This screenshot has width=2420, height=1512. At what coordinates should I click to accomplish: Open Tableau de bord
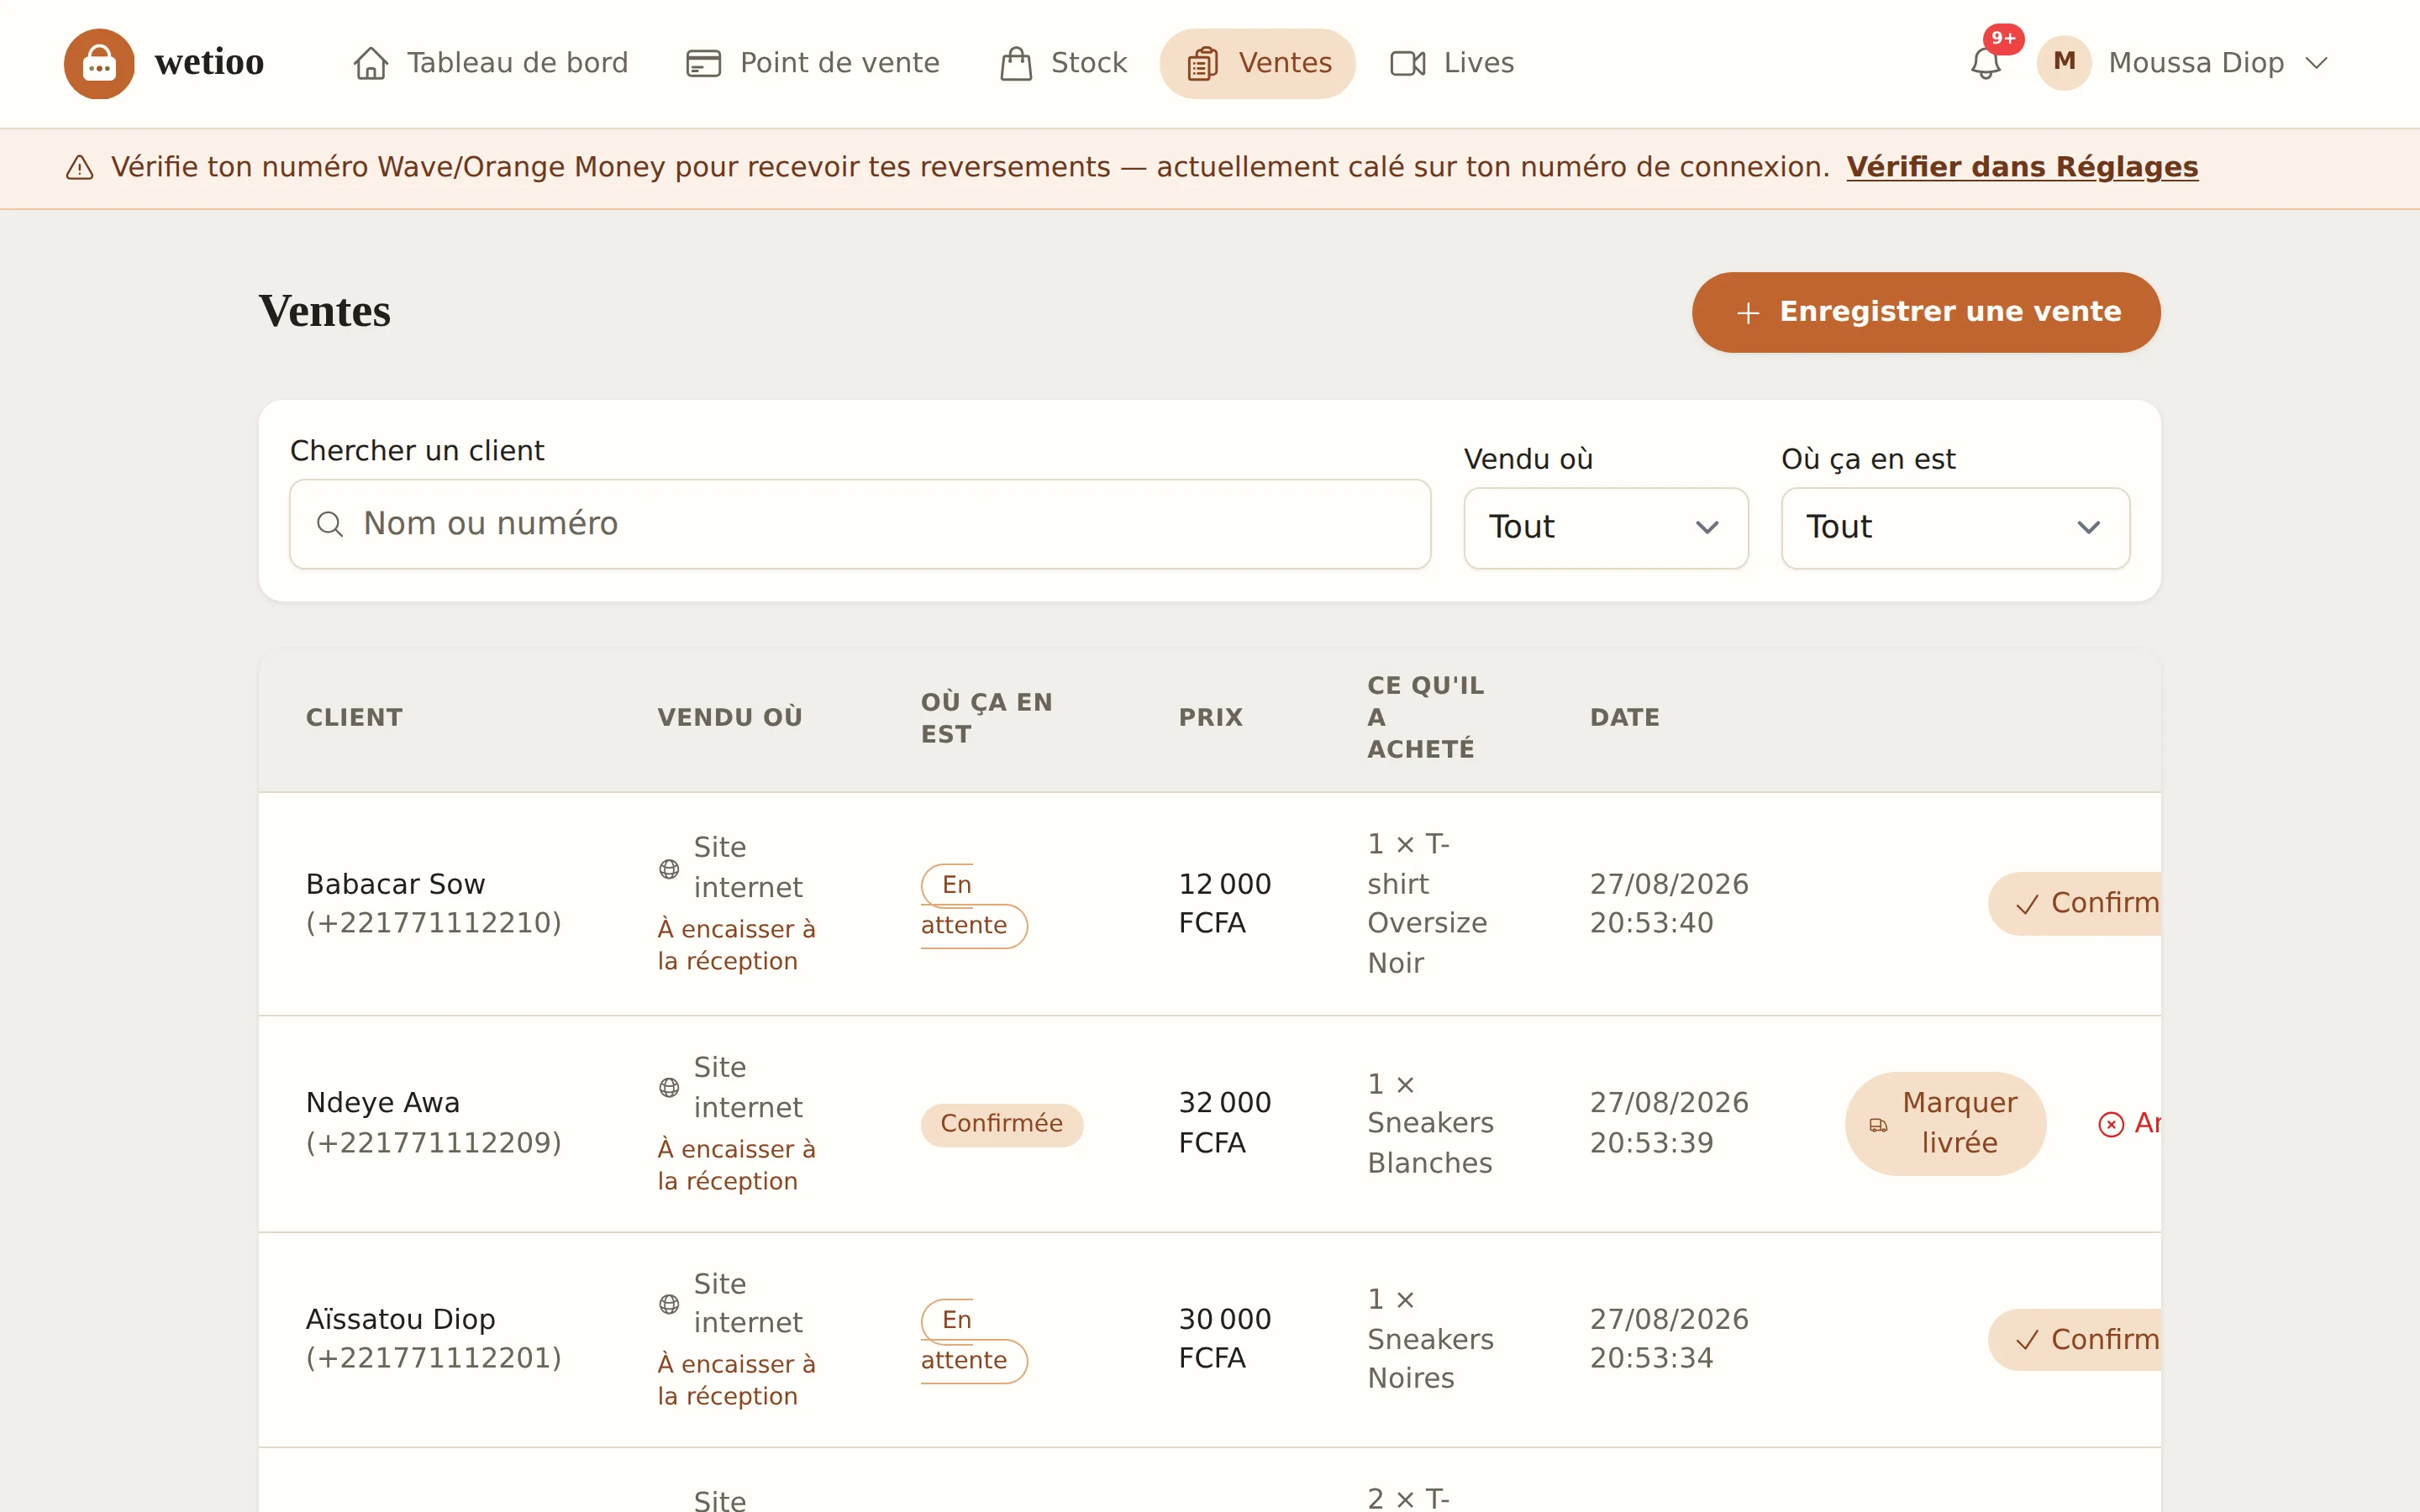click(x=490, y=63)
